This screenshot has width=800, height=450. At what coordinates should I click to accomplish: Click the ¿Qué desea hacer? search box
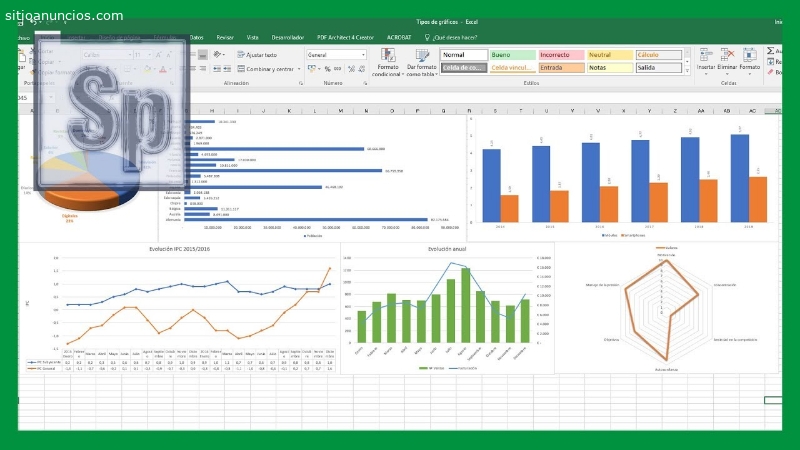pos(455,38)
